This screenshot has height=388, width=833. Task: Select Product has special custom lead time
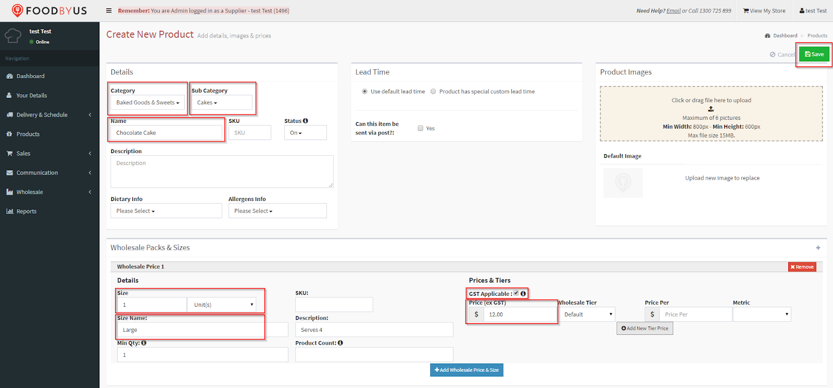point(434,91)
